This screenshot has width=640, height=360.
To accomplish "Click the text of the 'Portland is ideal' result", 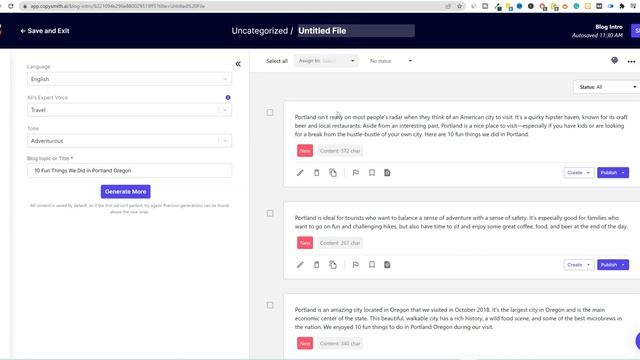I will [x=461, y=222].
